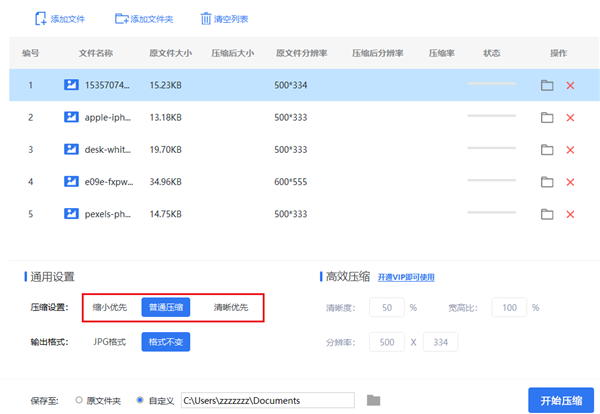Open output folder for pexels-ph file
The width and height of the screenshot is (600, 414).
[x=547, y=214]
